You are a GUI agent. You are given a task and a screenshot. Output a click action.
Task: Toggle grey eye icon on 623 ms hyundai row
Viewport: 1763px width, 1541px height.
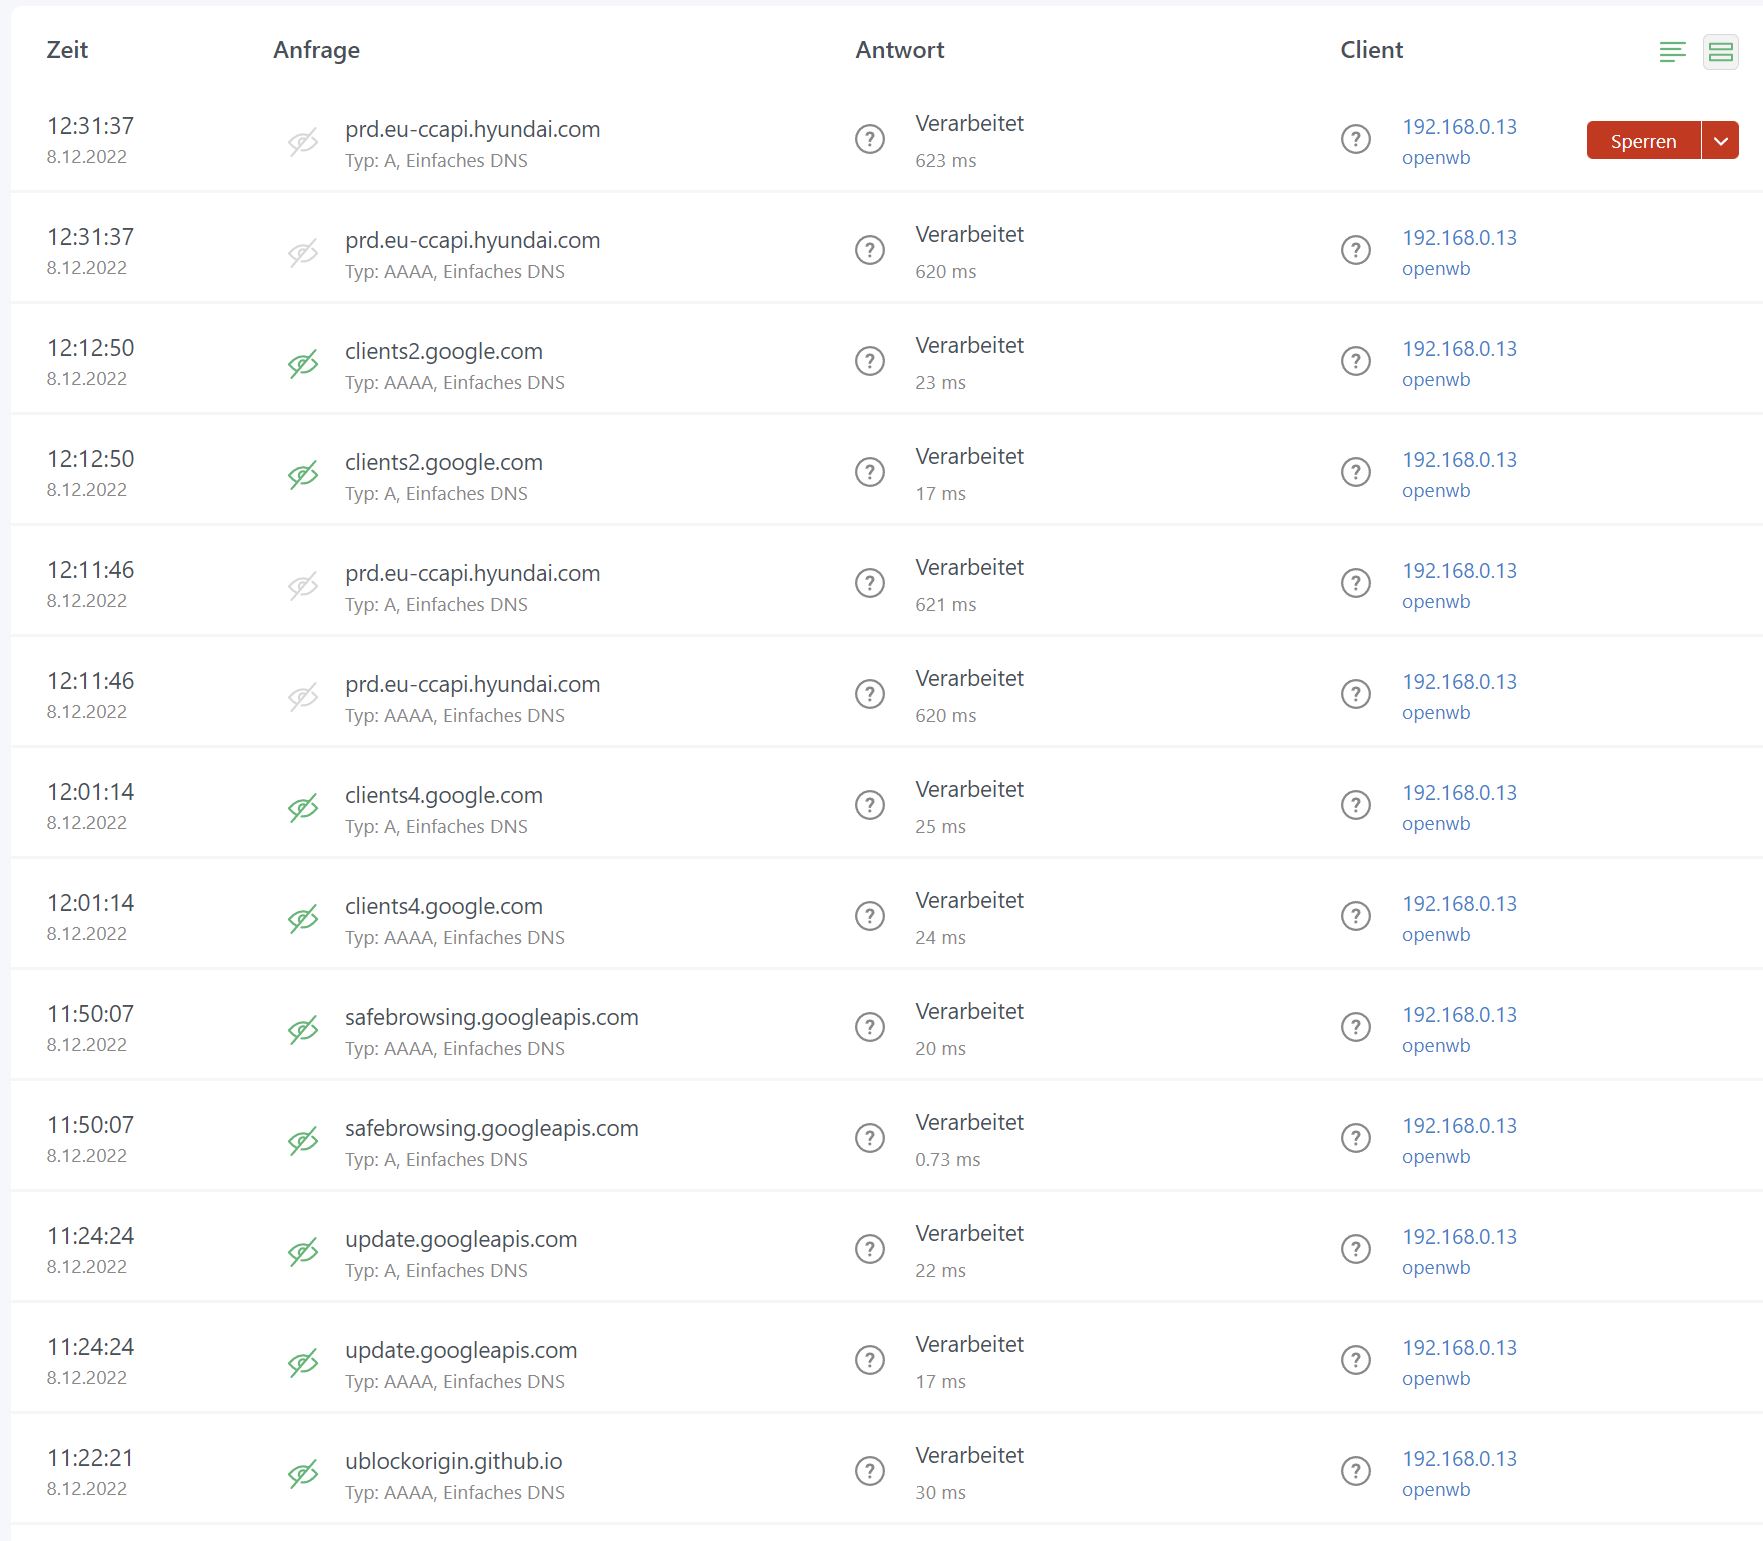[x=303, y=142]
